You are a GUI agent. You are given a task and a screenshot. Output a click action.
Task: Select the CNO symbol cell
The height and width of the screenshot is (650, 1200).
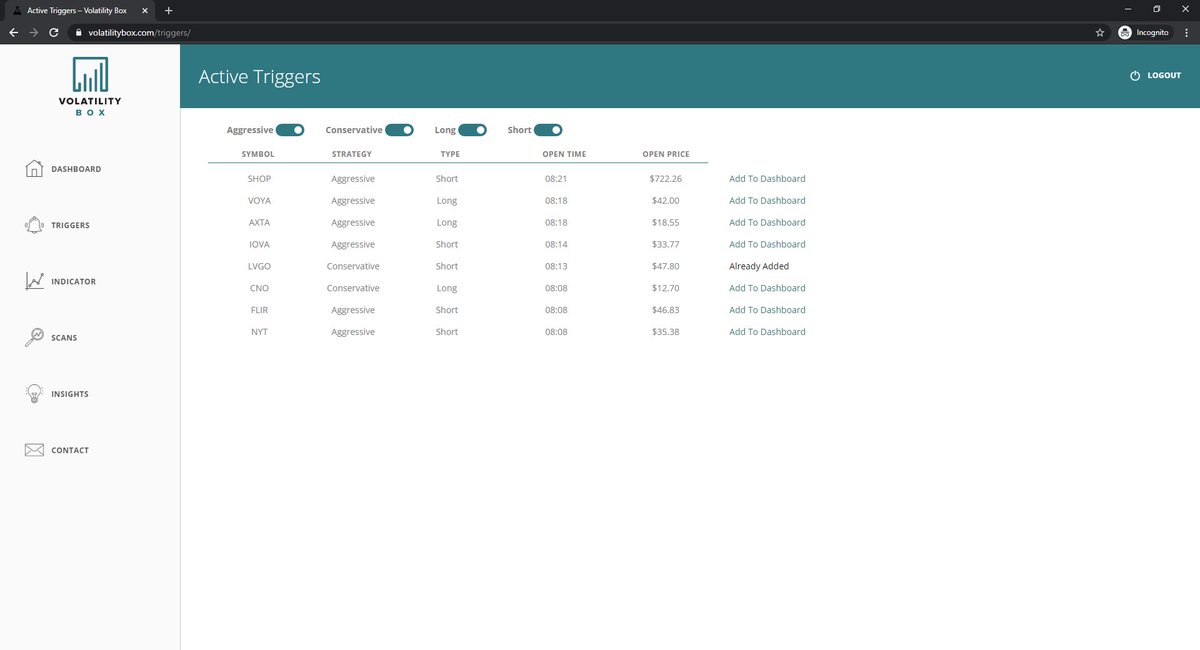click(259, 288)
